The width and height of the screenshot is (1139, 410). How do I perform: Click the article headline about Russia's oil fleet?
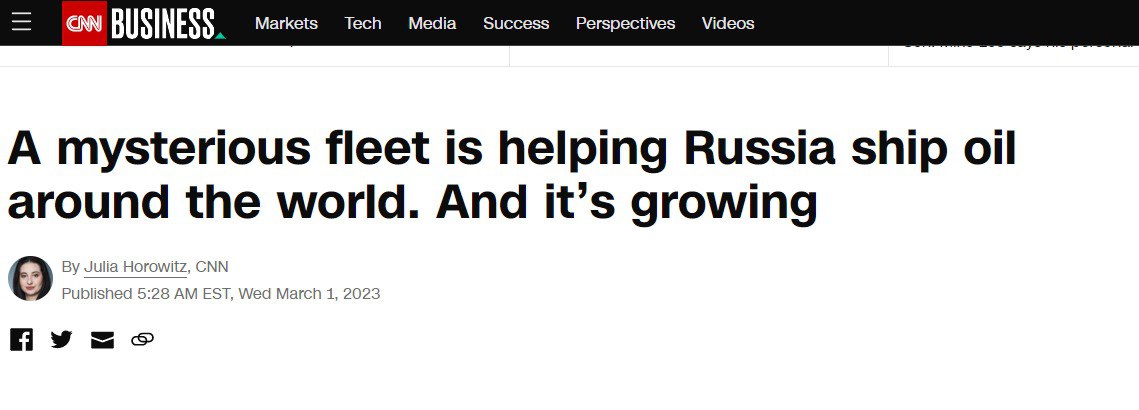pos(510,176)
